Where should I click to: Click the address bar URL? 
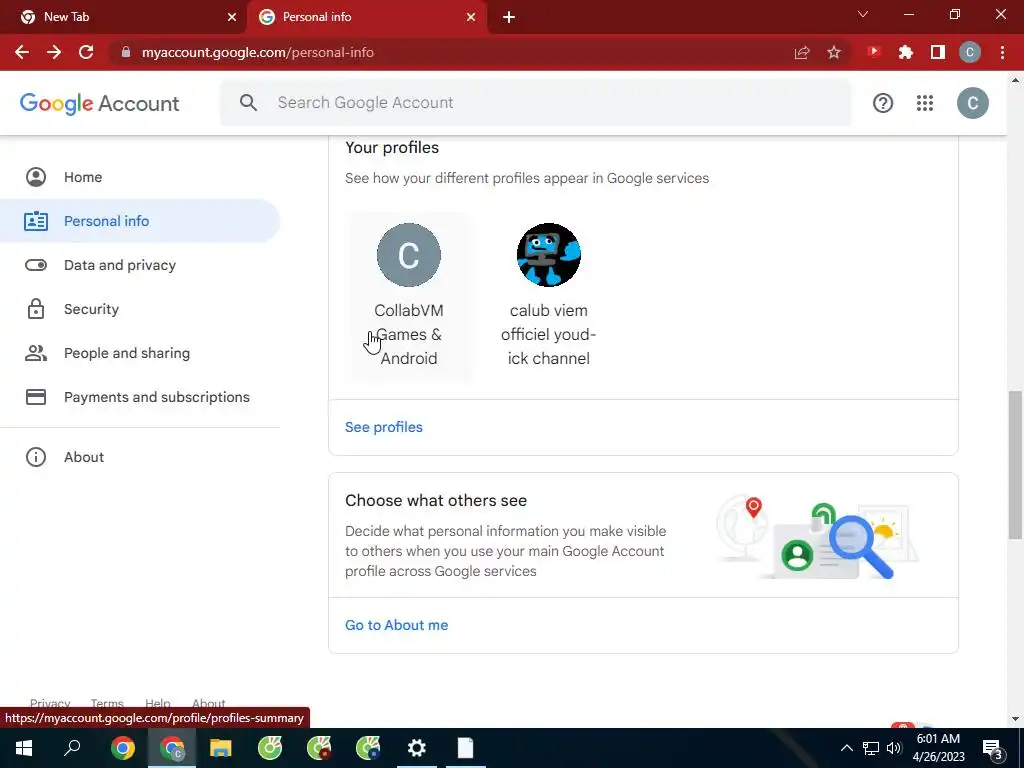[x=258, y=52]
